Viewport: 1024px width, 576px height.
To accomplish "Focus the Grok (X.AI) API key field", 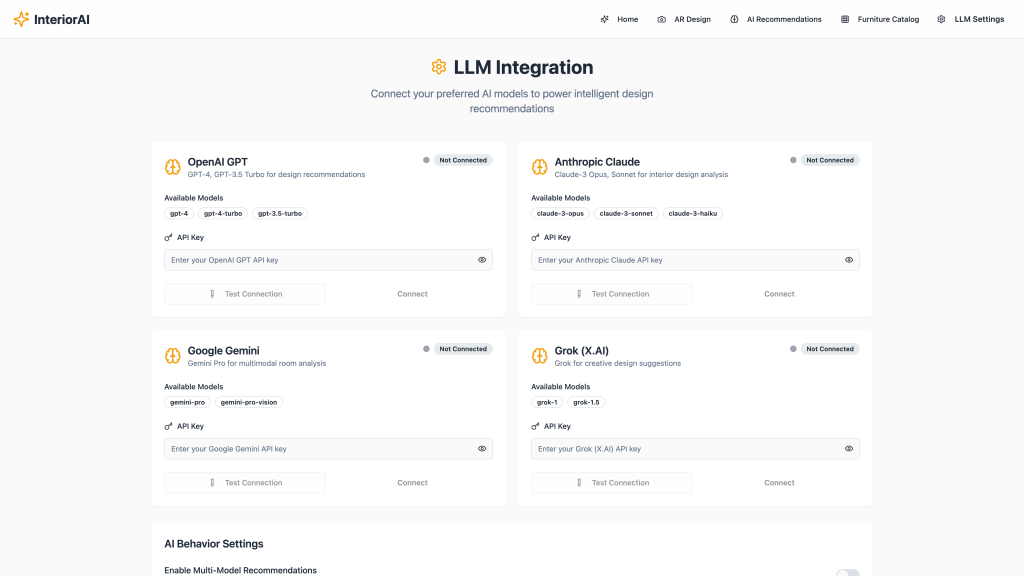I will coord(696,449).
